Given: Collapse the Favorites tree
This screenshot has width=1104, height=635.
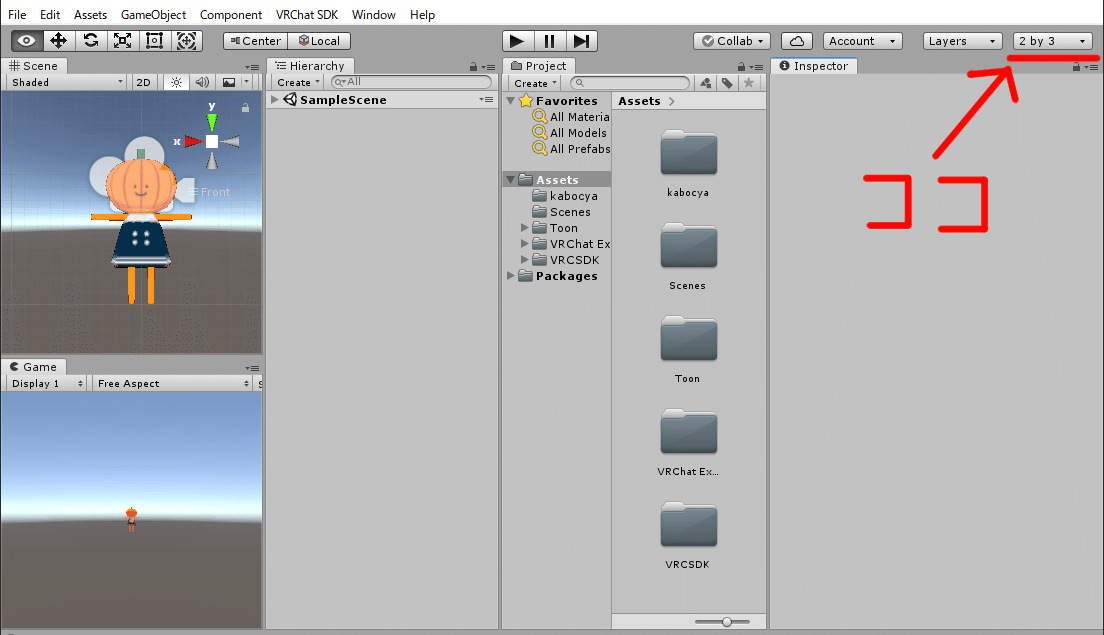Looking at the screenshot, I should pos(510,101).
